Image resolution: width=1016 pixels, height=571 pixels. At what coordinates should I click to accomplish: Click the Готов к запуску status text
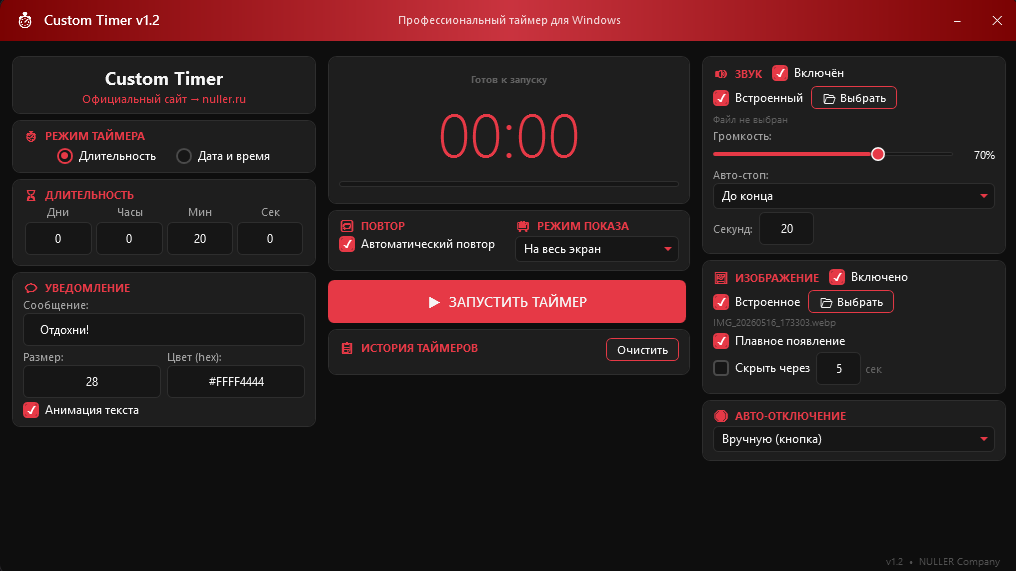pos(509,80)
